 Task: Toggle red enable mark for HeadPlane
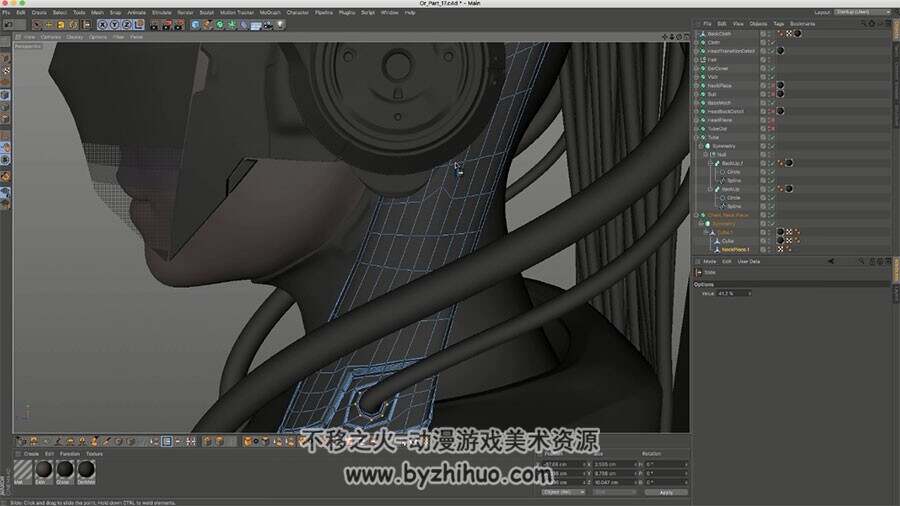tap(771, 120)
